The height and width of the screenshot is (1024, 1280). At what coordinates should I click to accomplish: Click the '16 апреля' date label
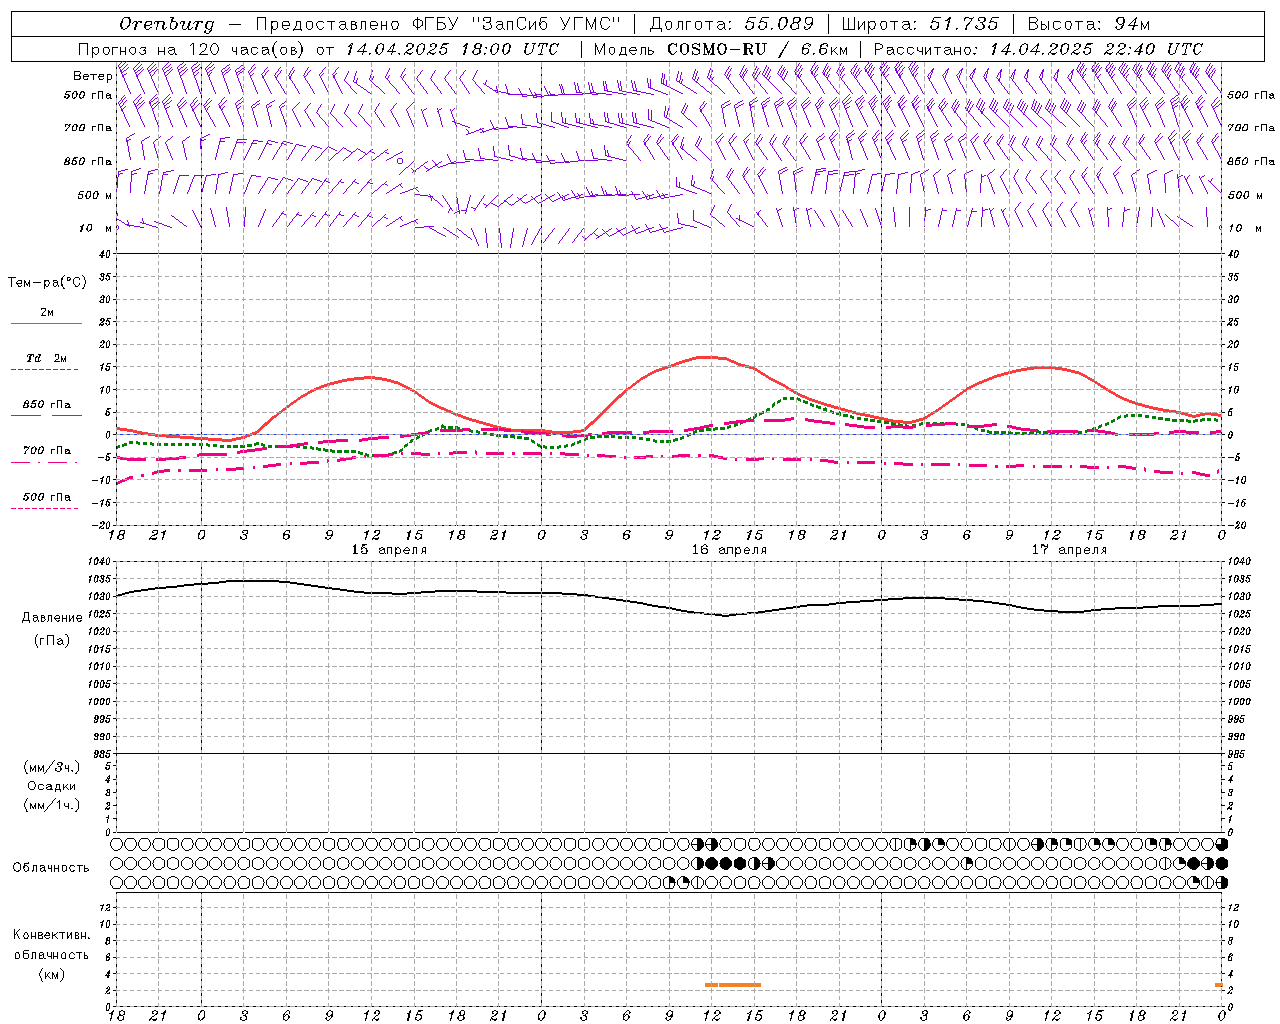729,550
